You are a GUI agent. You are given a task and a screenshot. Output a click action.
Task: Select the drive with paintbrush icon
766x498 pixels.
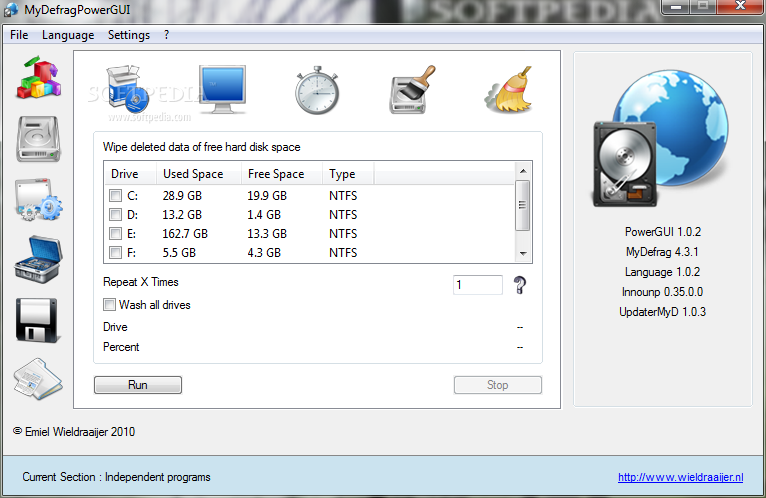412,90
